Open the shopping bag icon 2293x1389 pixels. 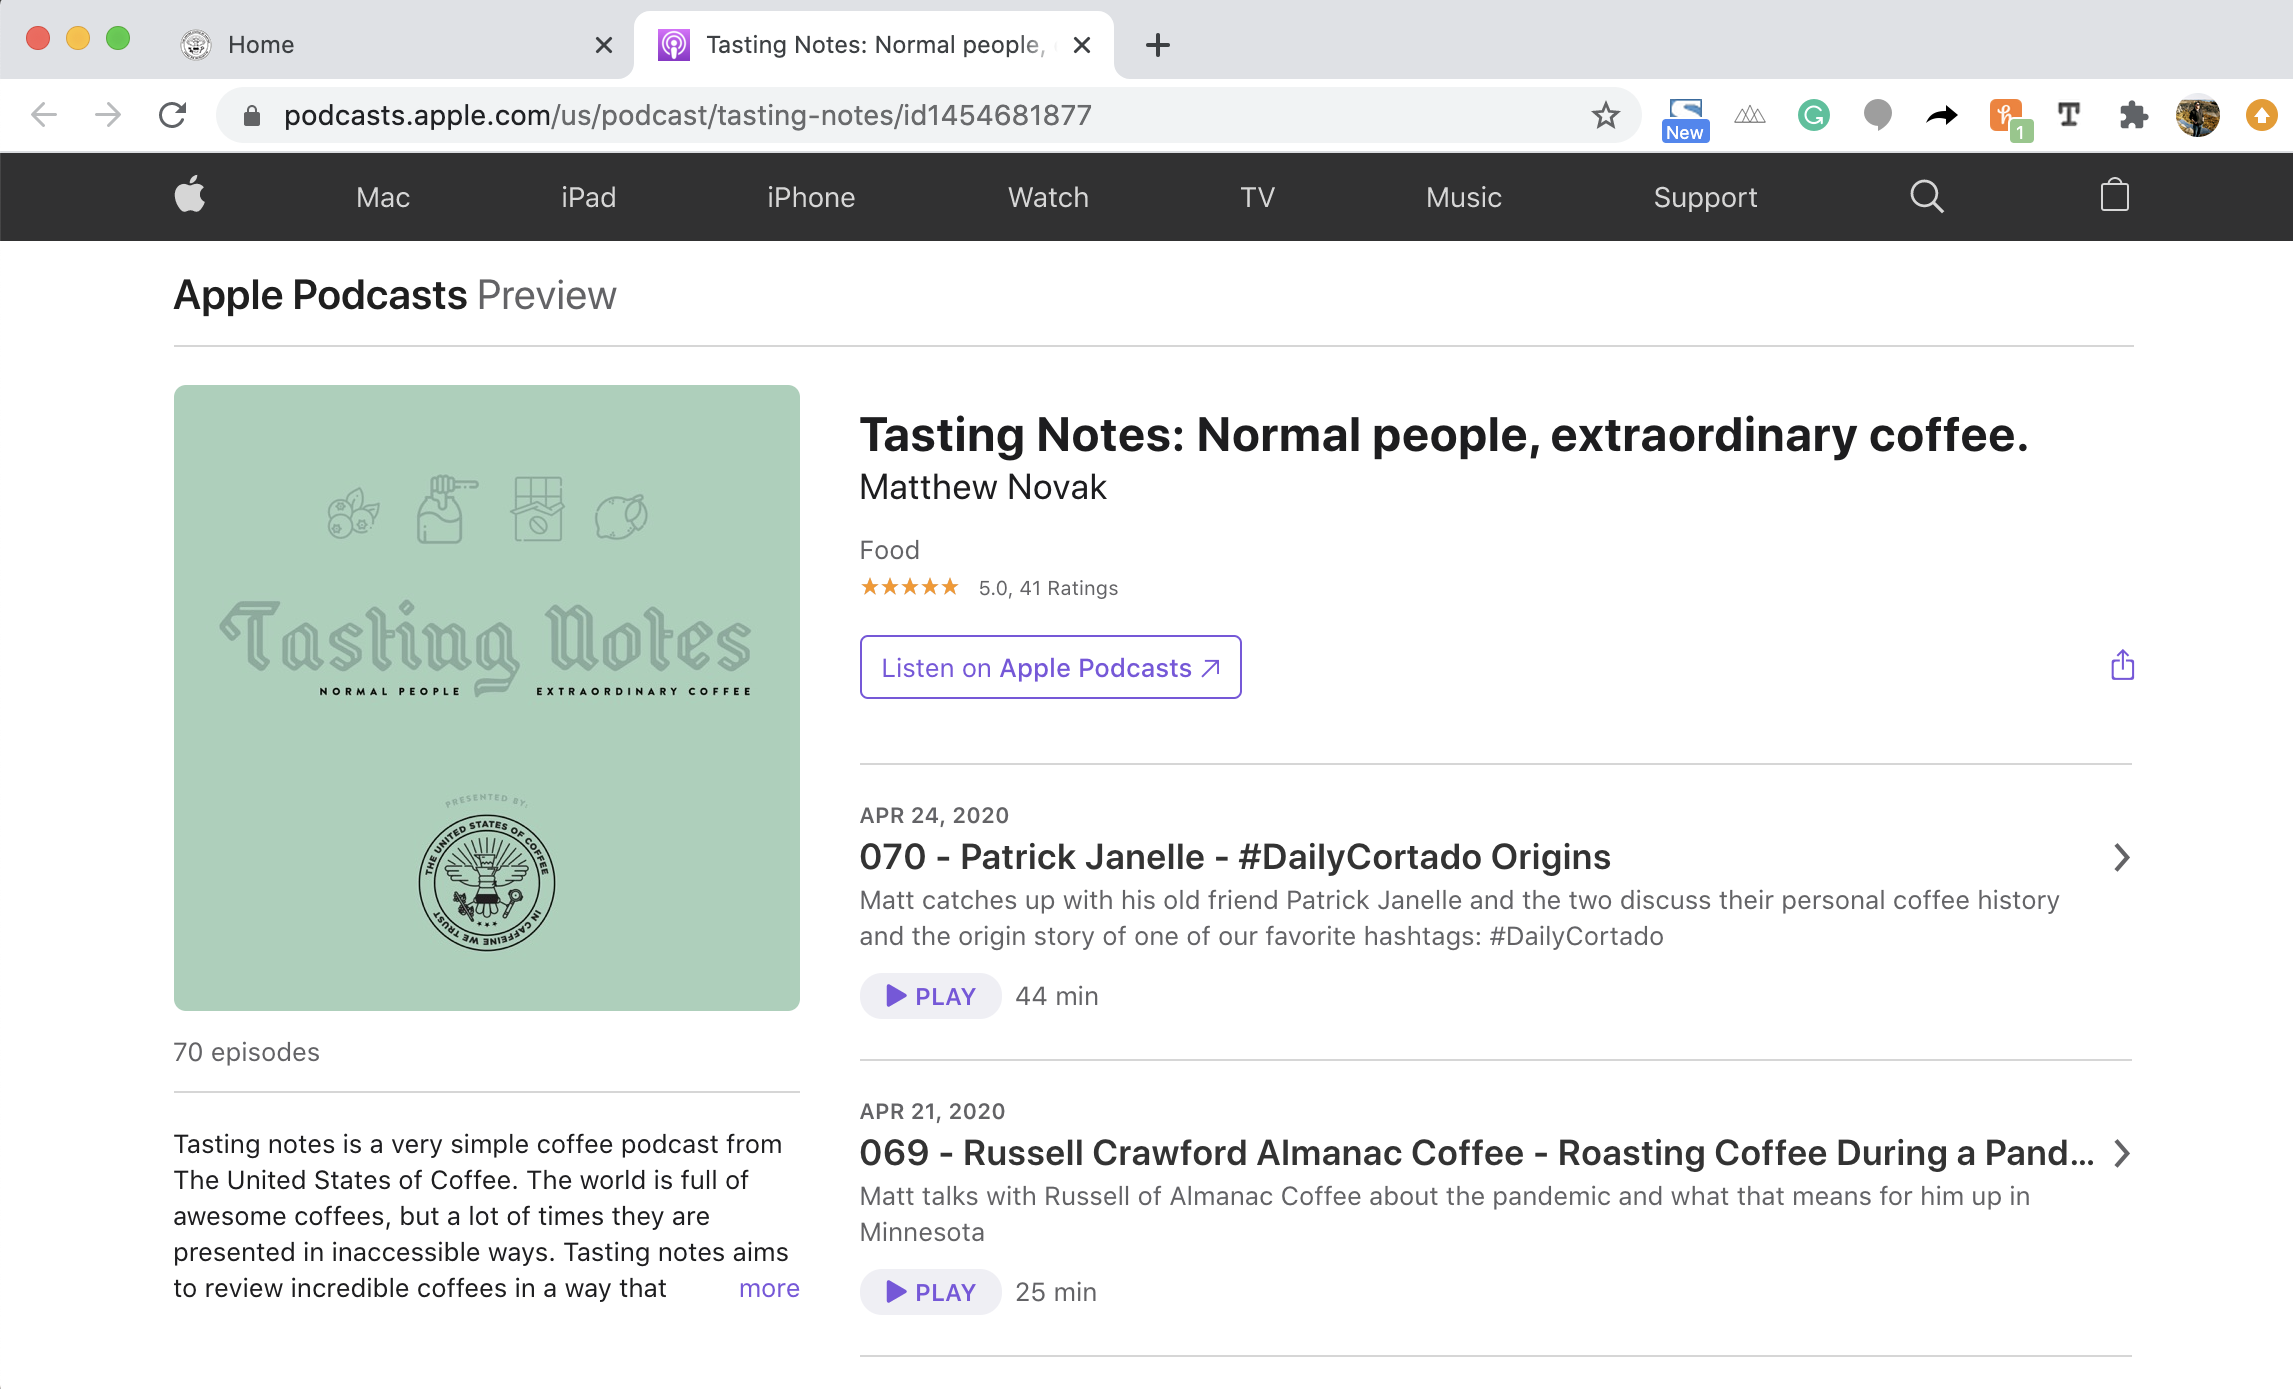2114,196
